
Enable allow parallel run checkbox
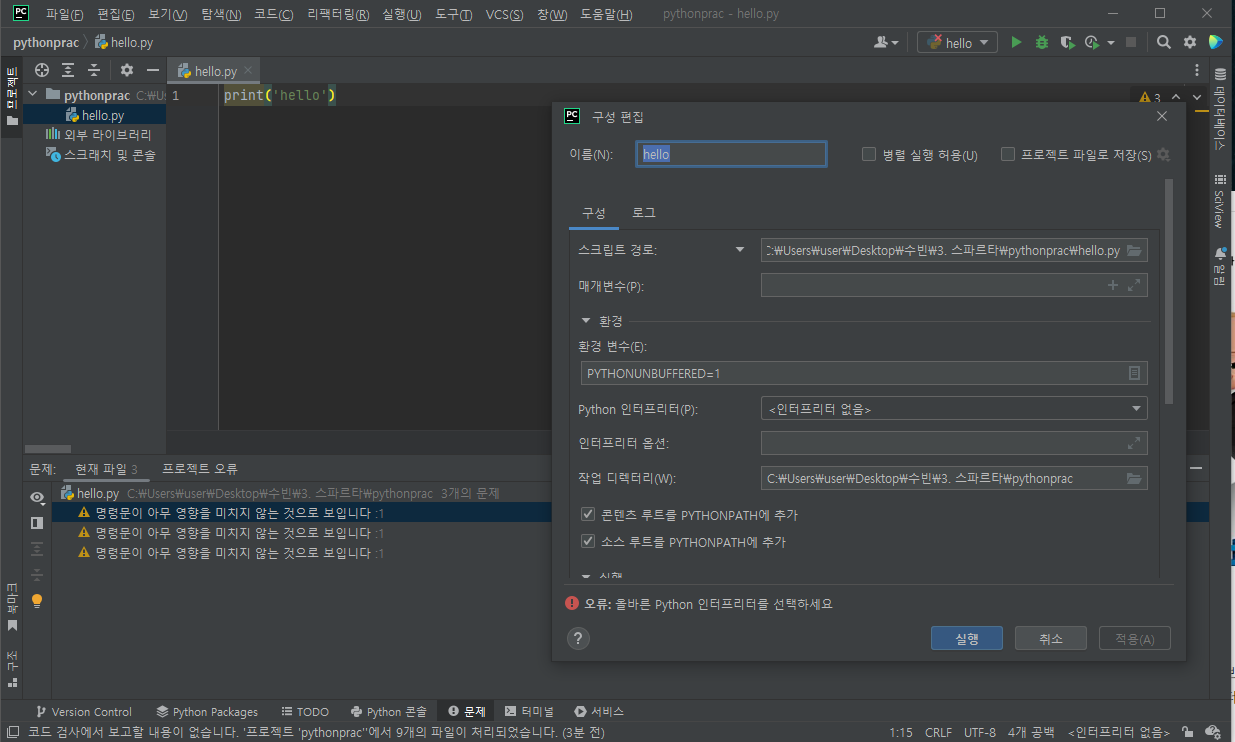869,154
